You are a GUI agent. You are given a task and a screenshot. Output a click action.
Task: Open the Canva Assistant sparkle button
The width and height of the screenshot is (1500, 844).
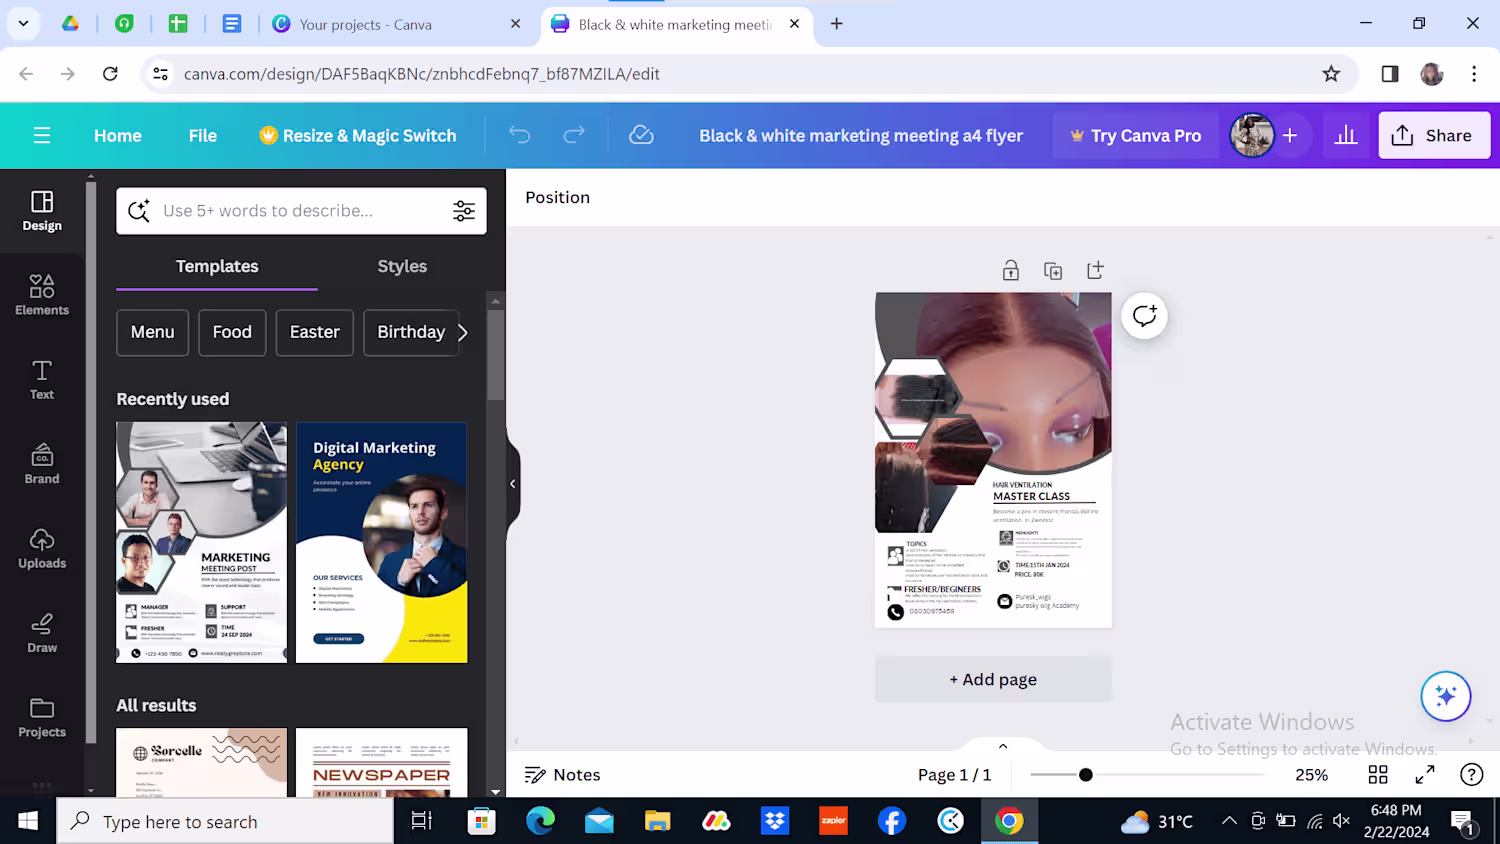pyautogui.click(x=1445, y=696)
